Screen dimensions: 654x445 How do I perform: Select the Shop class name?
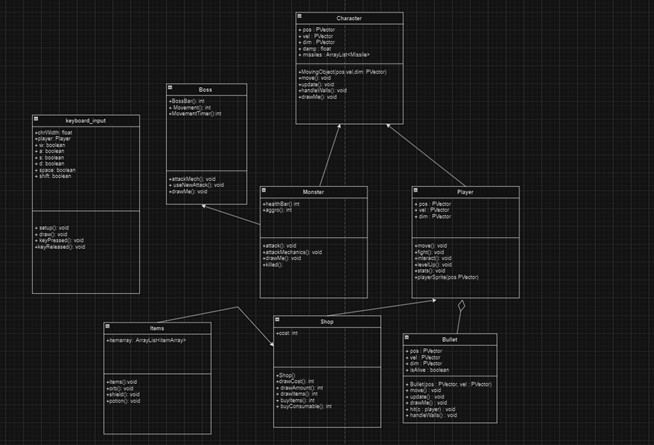point(327,321)
